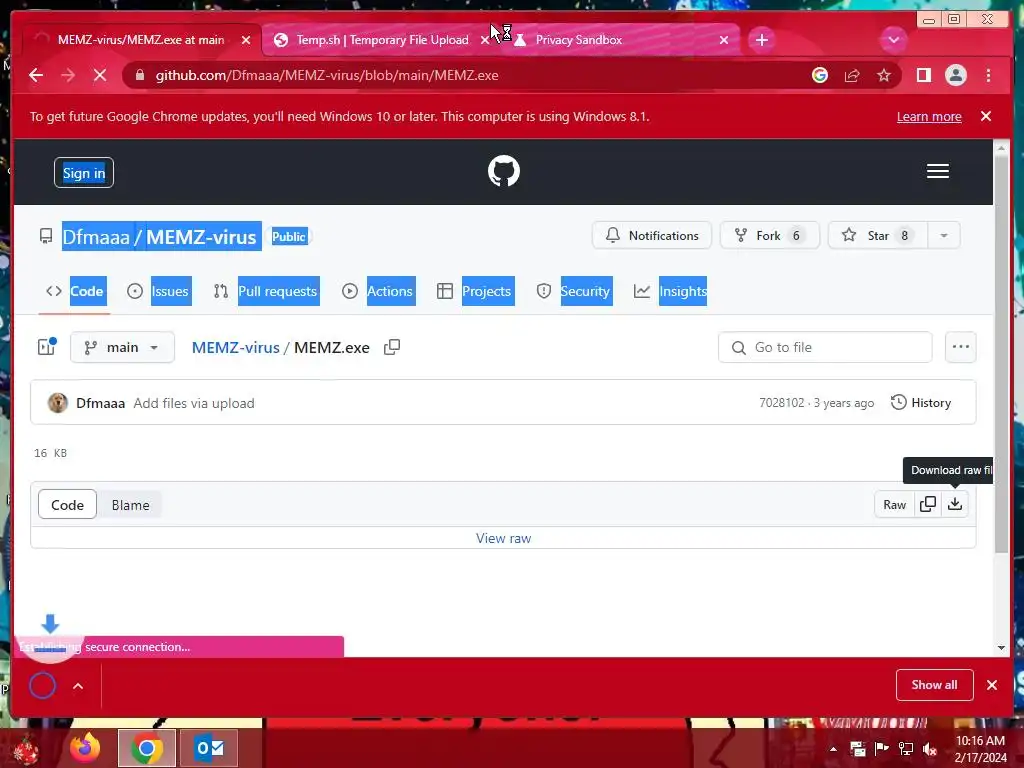1024x768 pixels.
Task: Click Dfmaaa commit author name
Action: (x=101, y=404)
